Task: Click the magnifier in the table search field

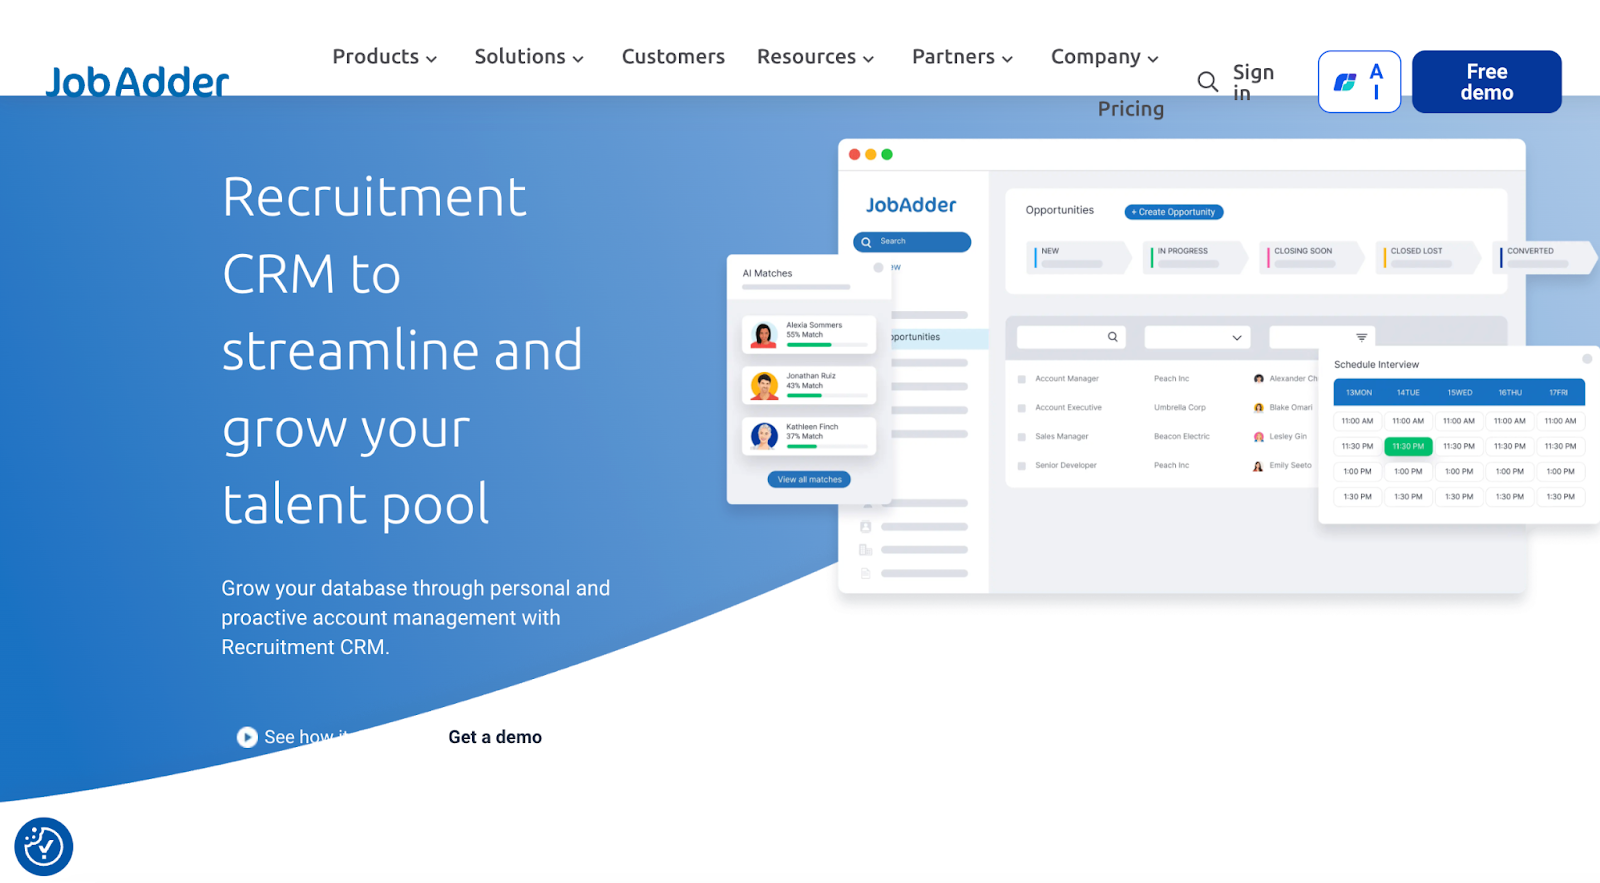Action: pyautogui.click(x=1112, y=337)
